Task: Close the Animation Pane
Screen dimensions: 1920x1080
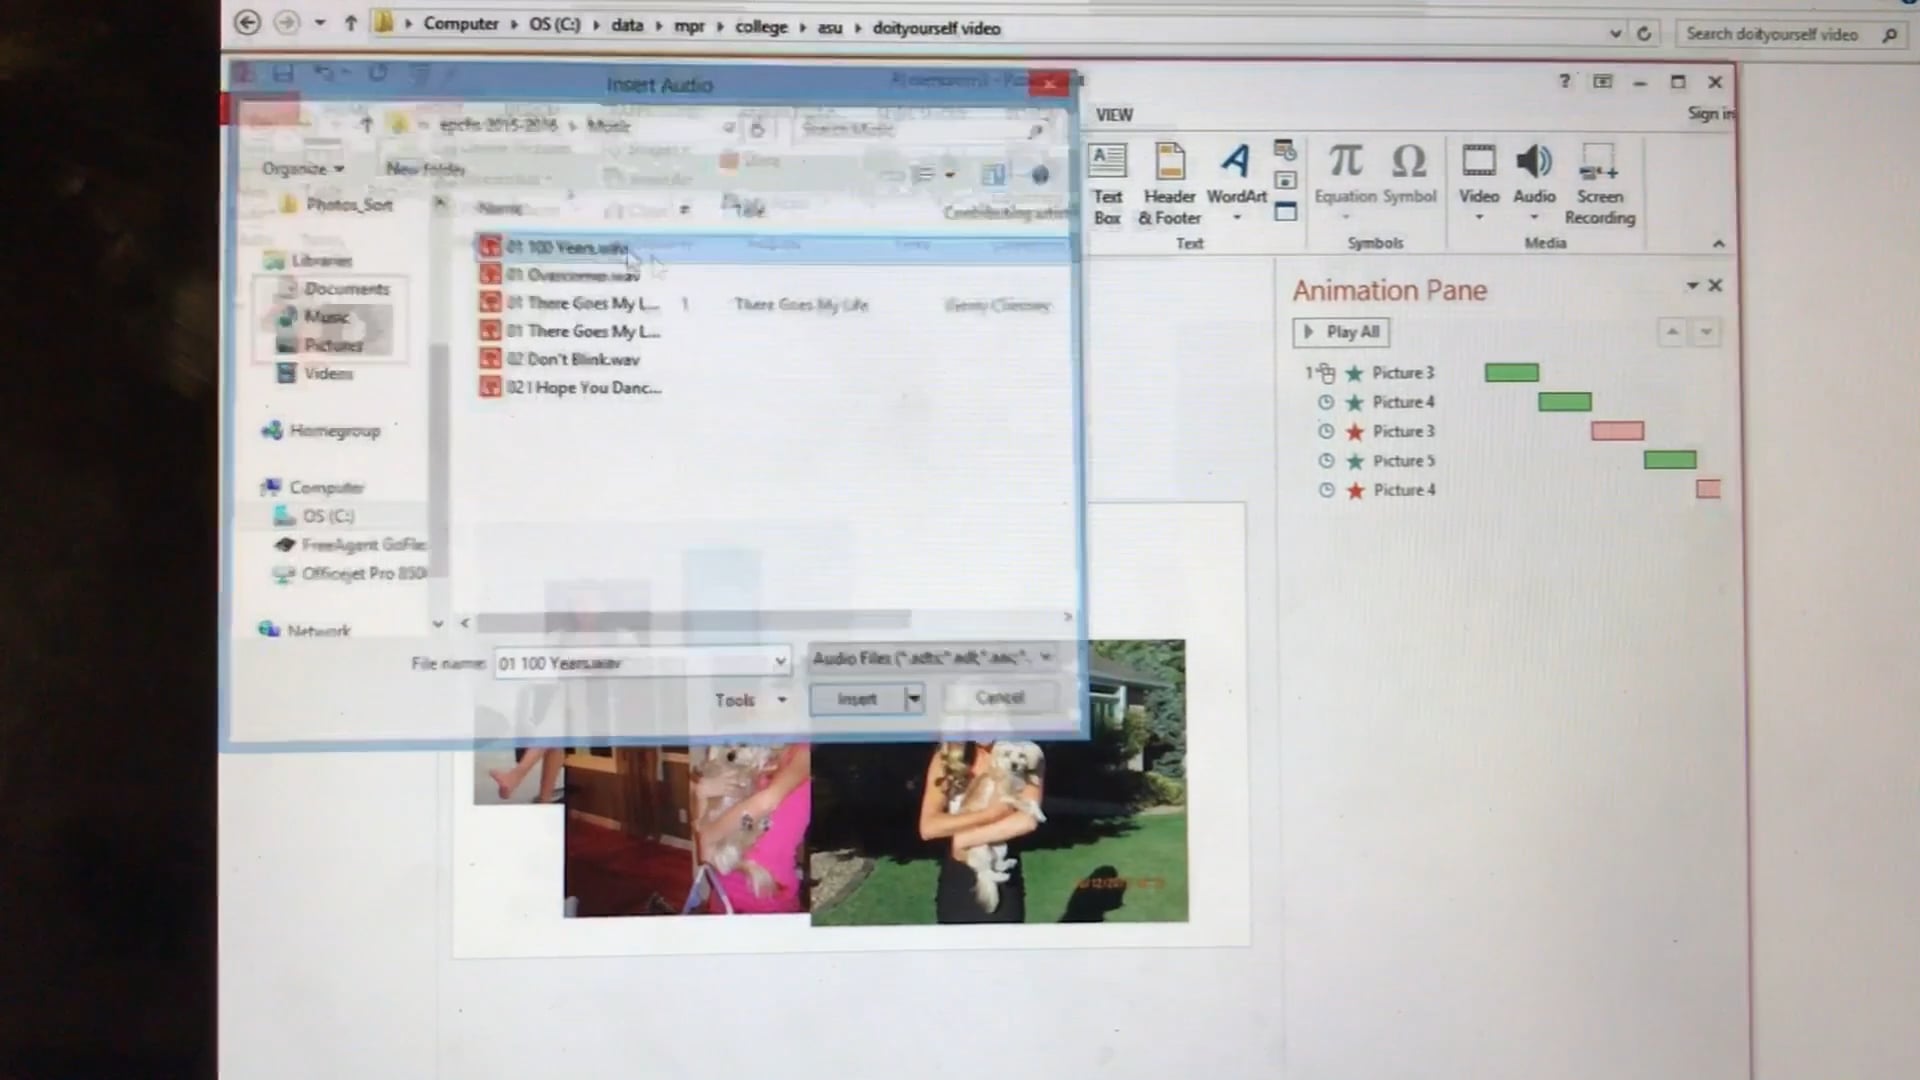Action: (x=1715, y=286)
